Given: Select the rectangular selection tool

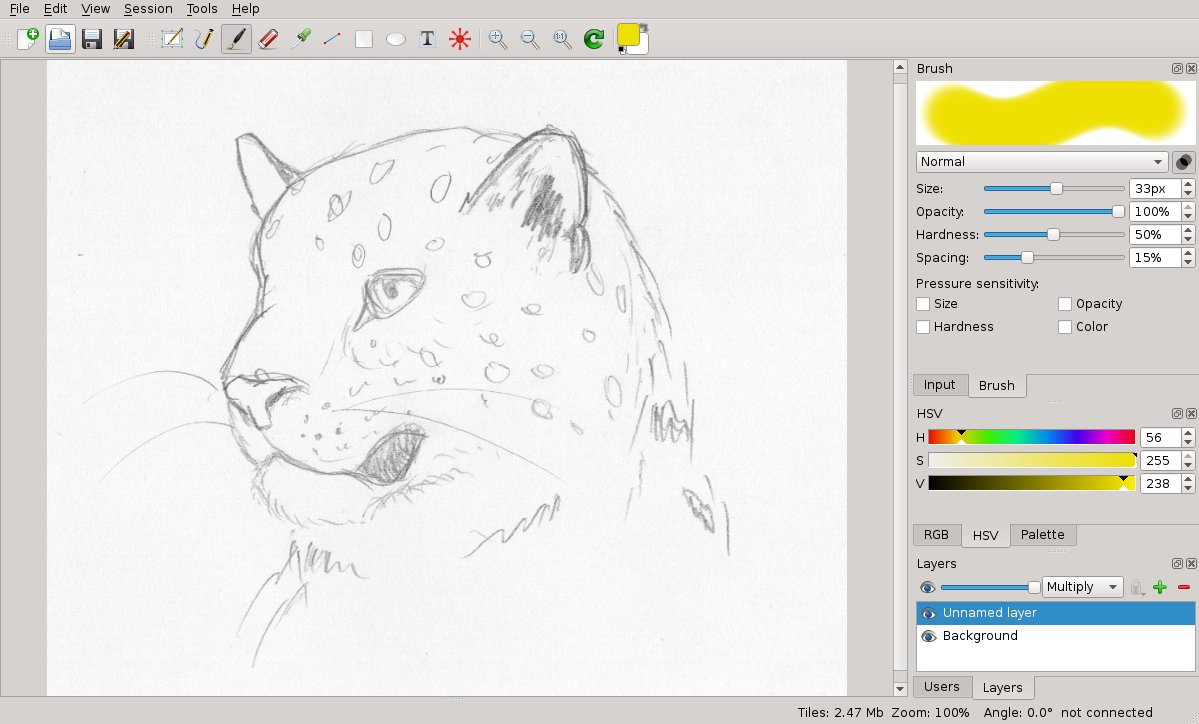Looking at the screenshot, I should [171, 39].
